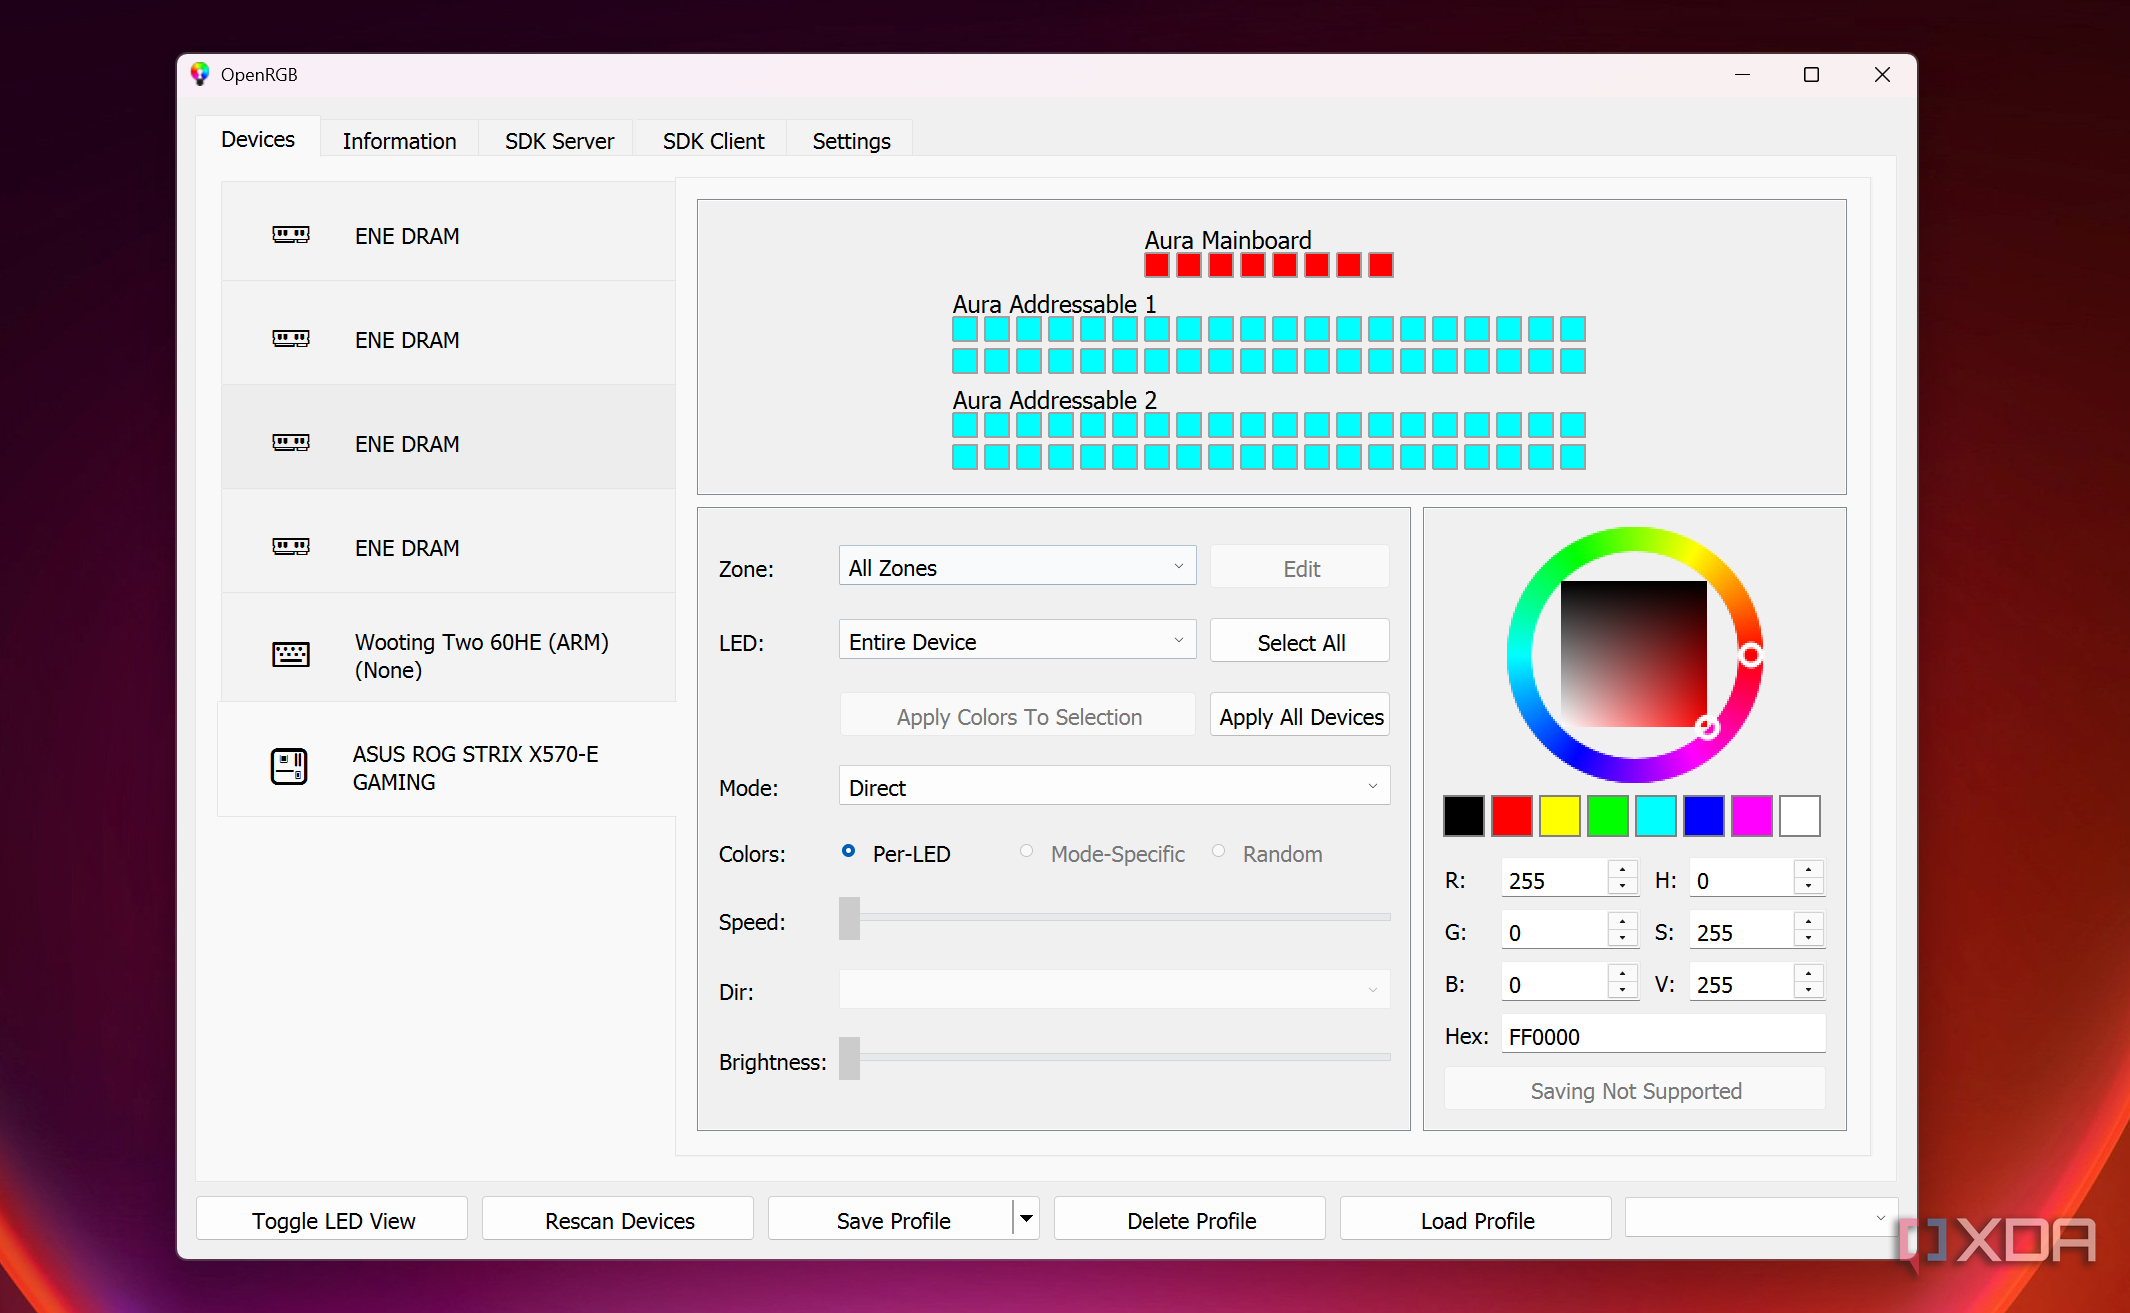Click the Speed slider handle

(849, 918)
